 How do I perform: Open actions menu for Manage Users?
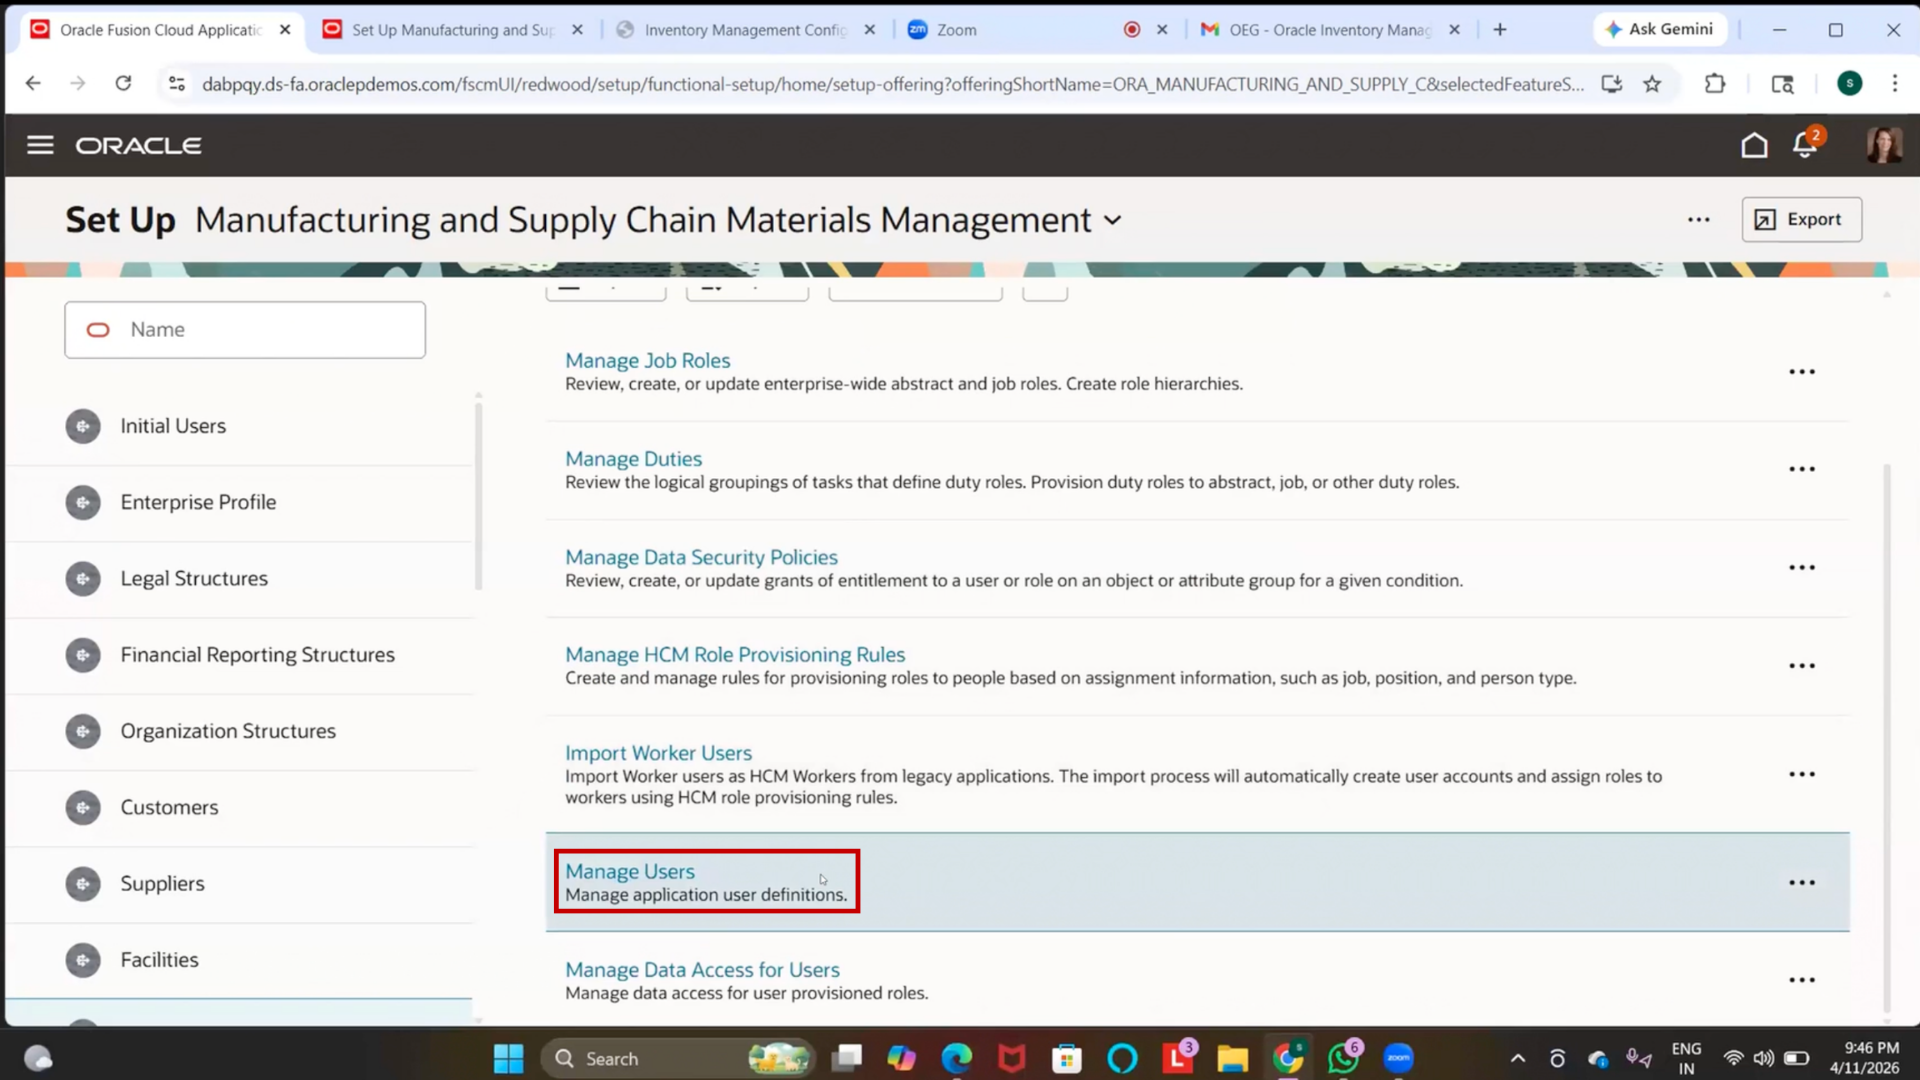tap(1802, 883)
